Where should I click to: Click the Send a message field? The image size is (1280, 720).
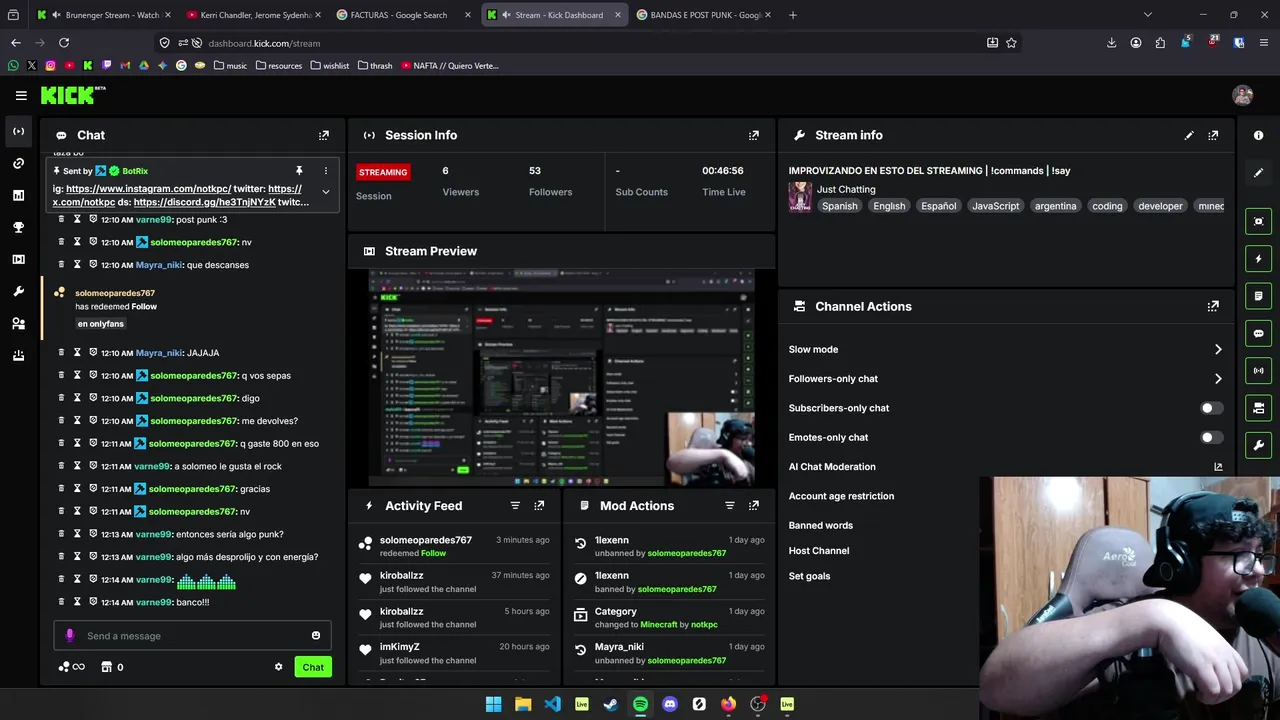point(194,636)
